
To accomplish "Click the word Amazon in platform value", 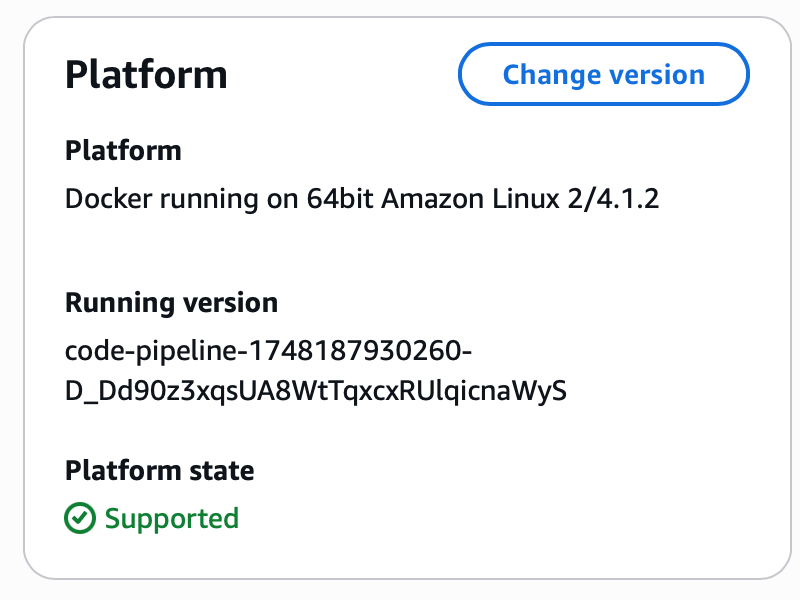I will coord(433,198).
